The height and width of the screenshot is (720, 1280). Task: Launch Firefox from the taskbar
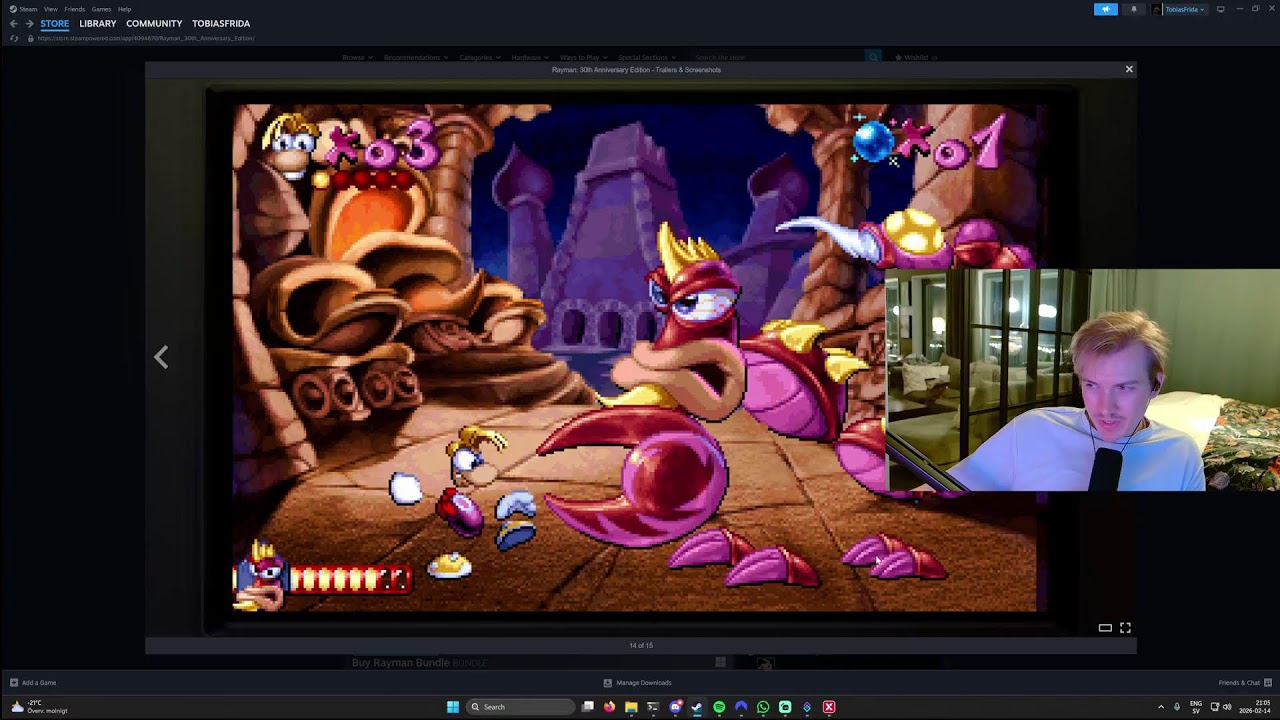point(609,707)
